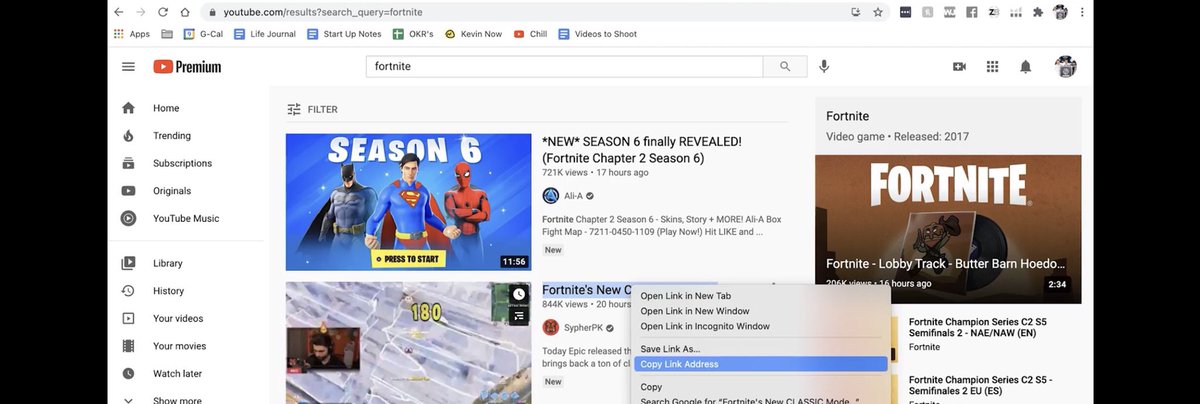Open YouTube Music in the sidebar

point(186,218)
